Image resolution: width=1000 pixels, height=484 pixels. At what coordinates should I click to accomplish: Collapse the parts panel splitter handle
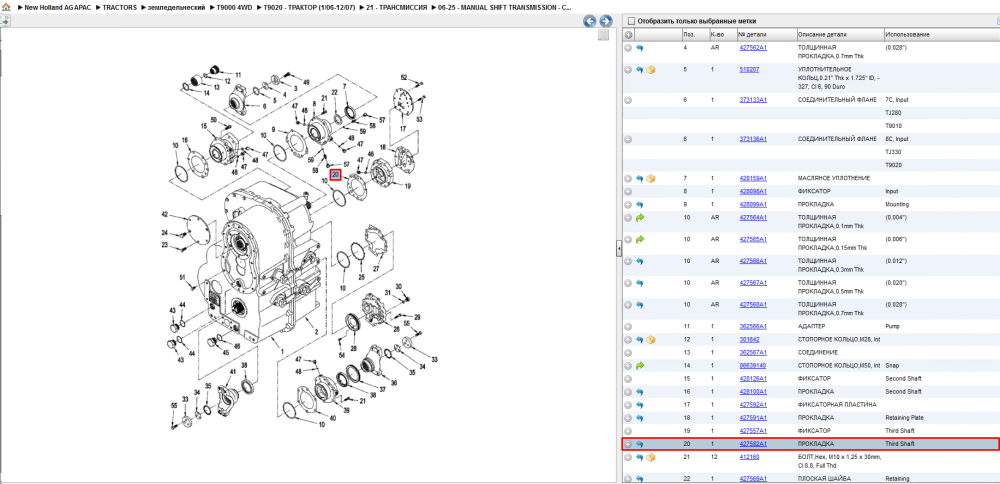tap(619, 249)
